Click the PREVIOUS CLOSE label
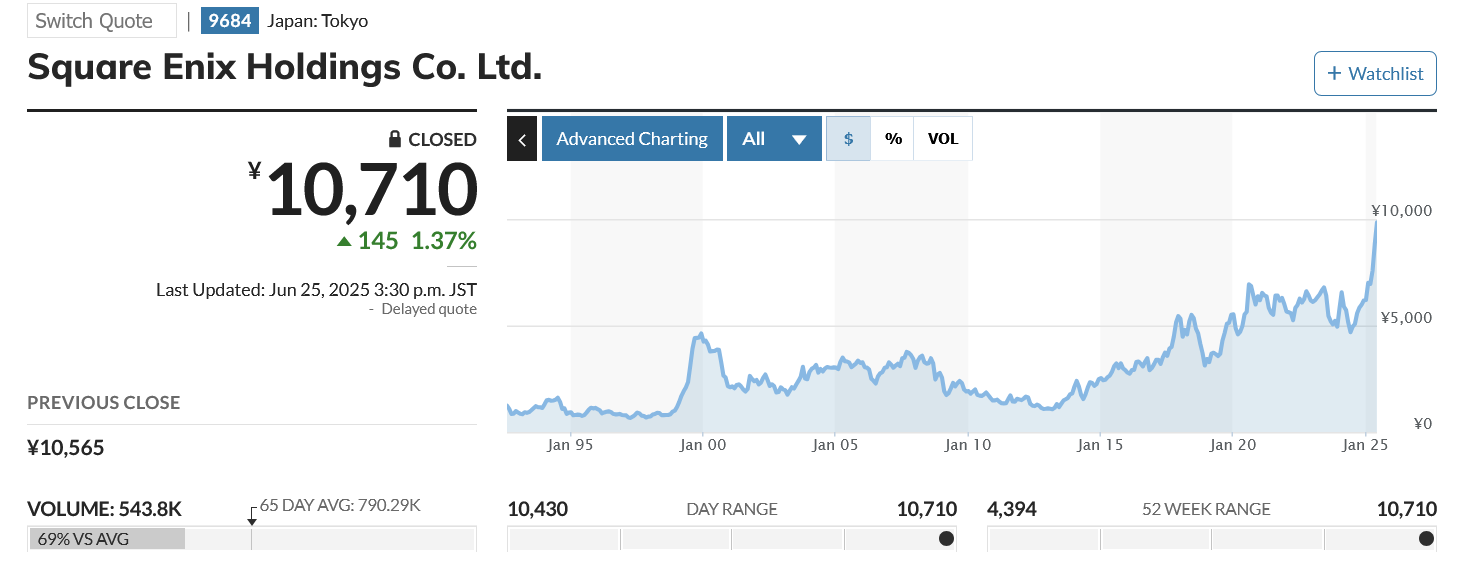This screenshot has width=1474, height=583. click(104, 403)
